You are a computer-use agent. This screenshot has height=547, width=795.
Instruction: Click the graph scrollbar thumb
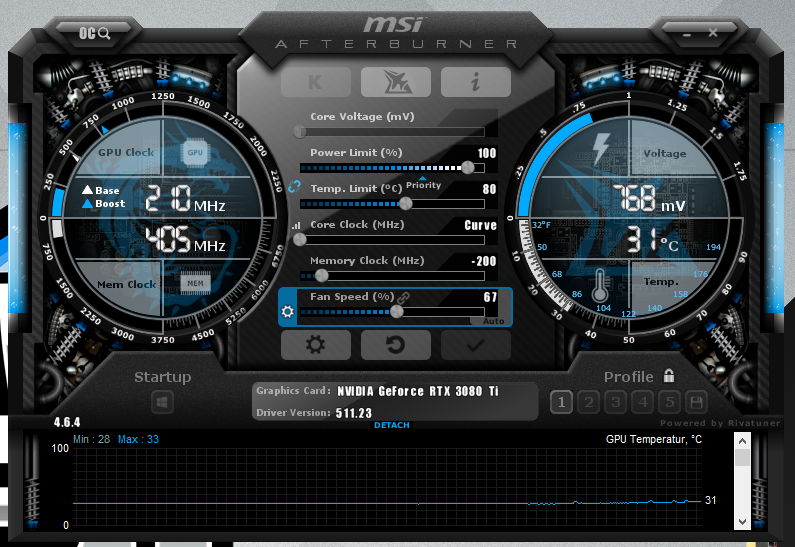[742, 458]
